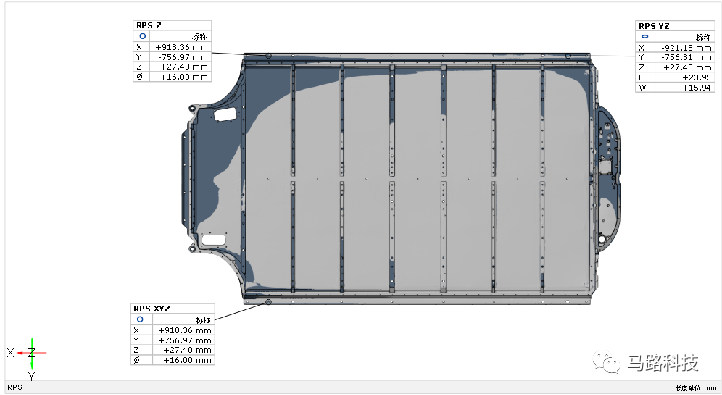Click the RPS hole at the tray's top-right corner
Screen dimensions: 722x395
pyautogui.click(x=568, y=56)
